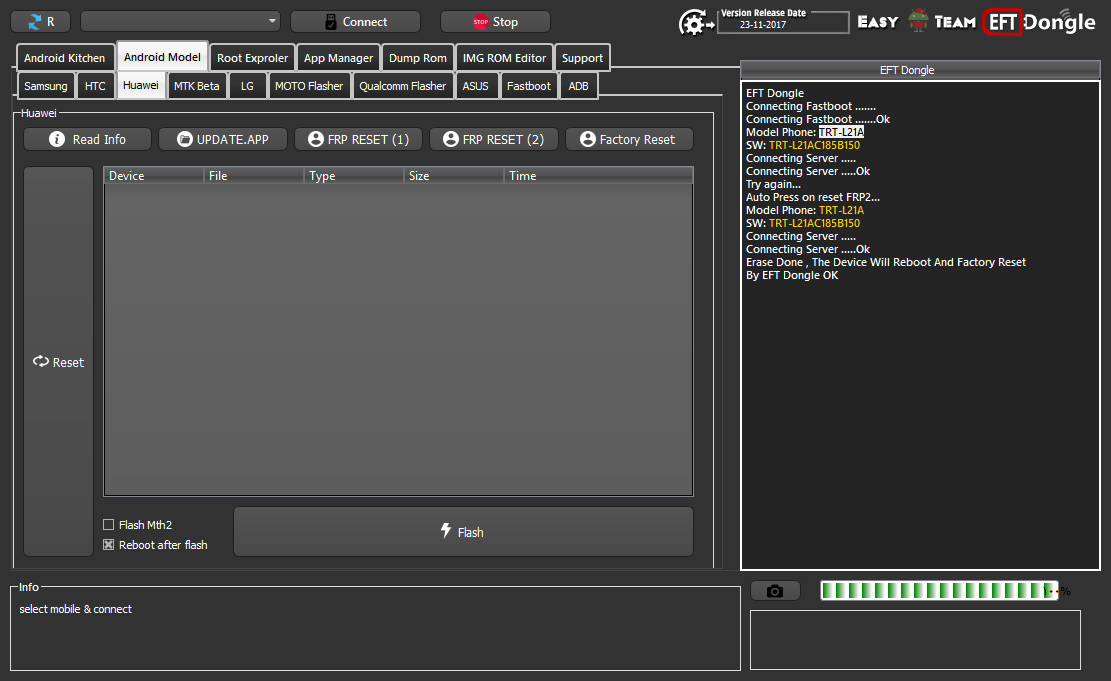Click the 'Erase Done' log line
This screenshot has width=1111, height=681.
(886, 262)
